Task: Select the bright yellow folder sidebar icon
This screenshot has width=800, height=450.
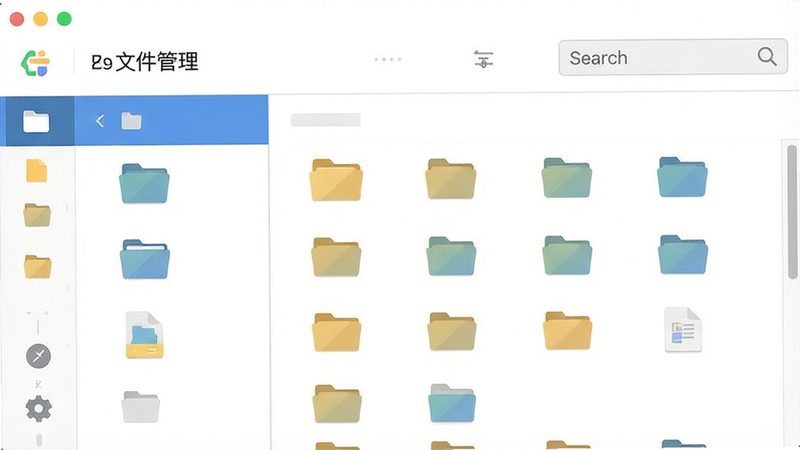Action: [x=37, y=266]
